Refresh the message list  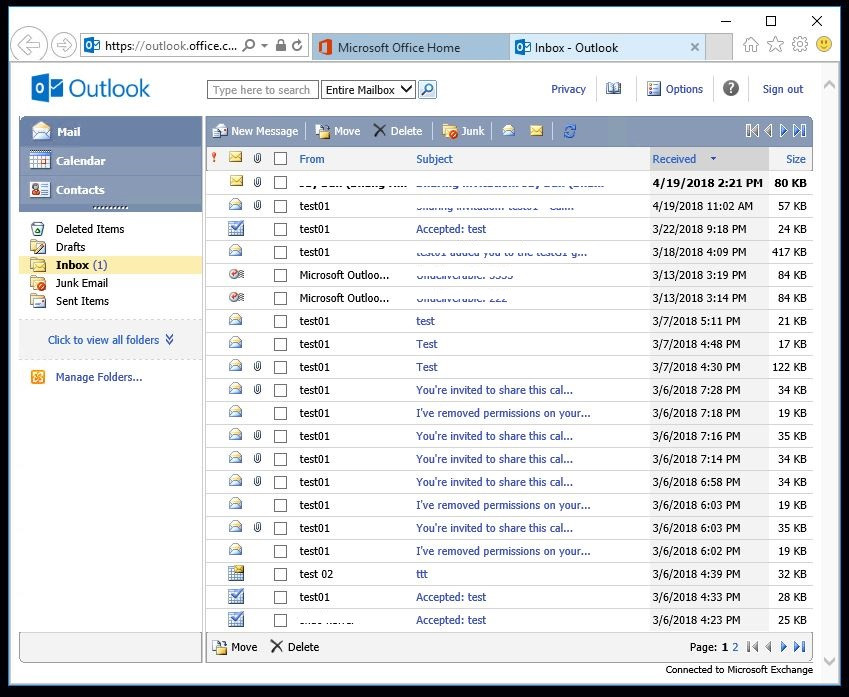(x=568, y=130)
